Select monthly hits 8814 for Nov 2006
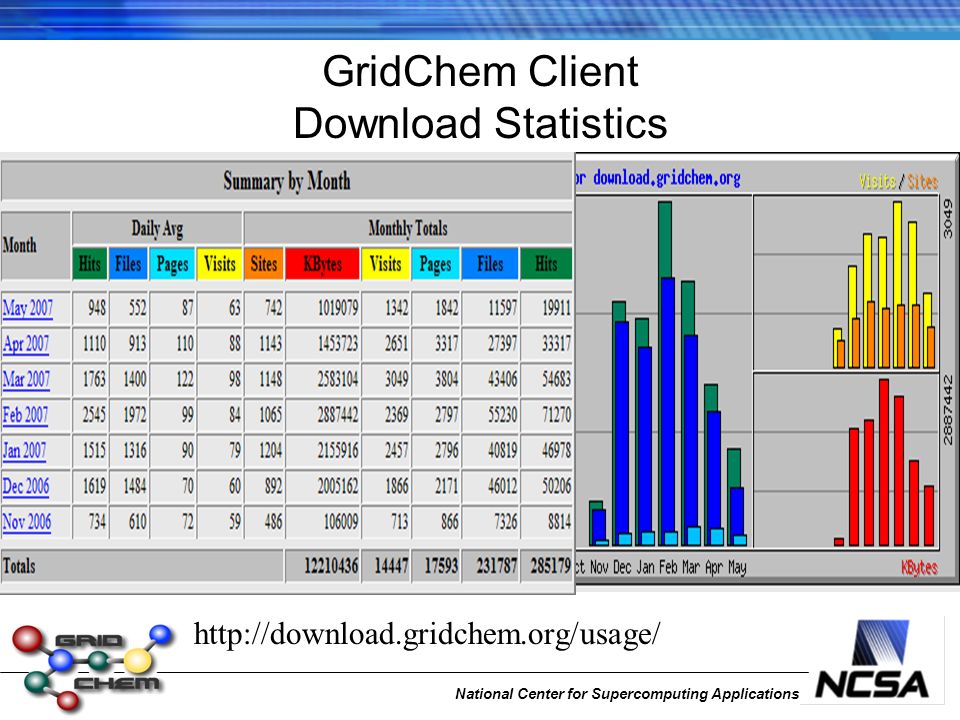The height and width of the screenshot is (720, 960). (x=559, y=522)
